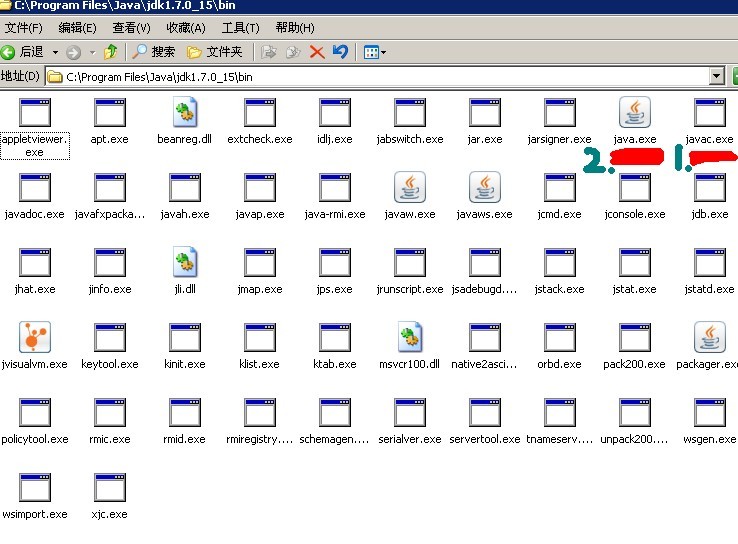Click the Copy To folder toolbar icon
This screenshot has height=544, width=738.
pos(293,52)
